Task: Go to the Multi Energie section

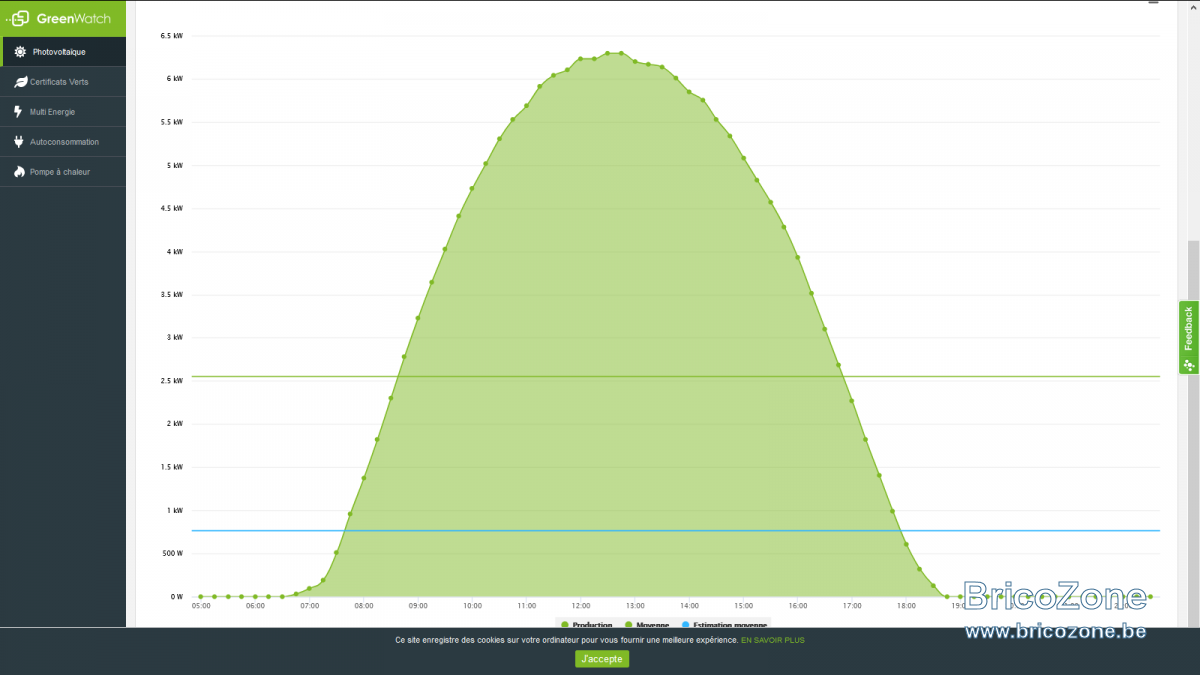Action: tap(63, 112)
